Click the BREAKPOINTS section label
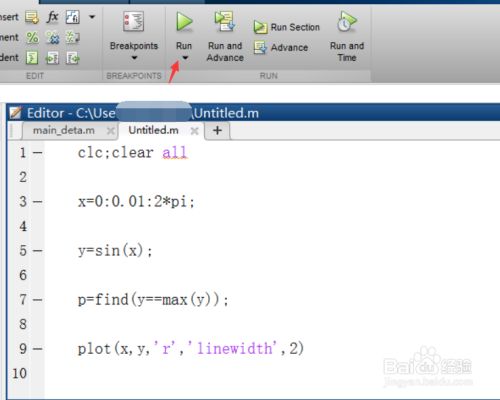Image resolution: width=500 pixels, height=400 pixels. [134, 76]
